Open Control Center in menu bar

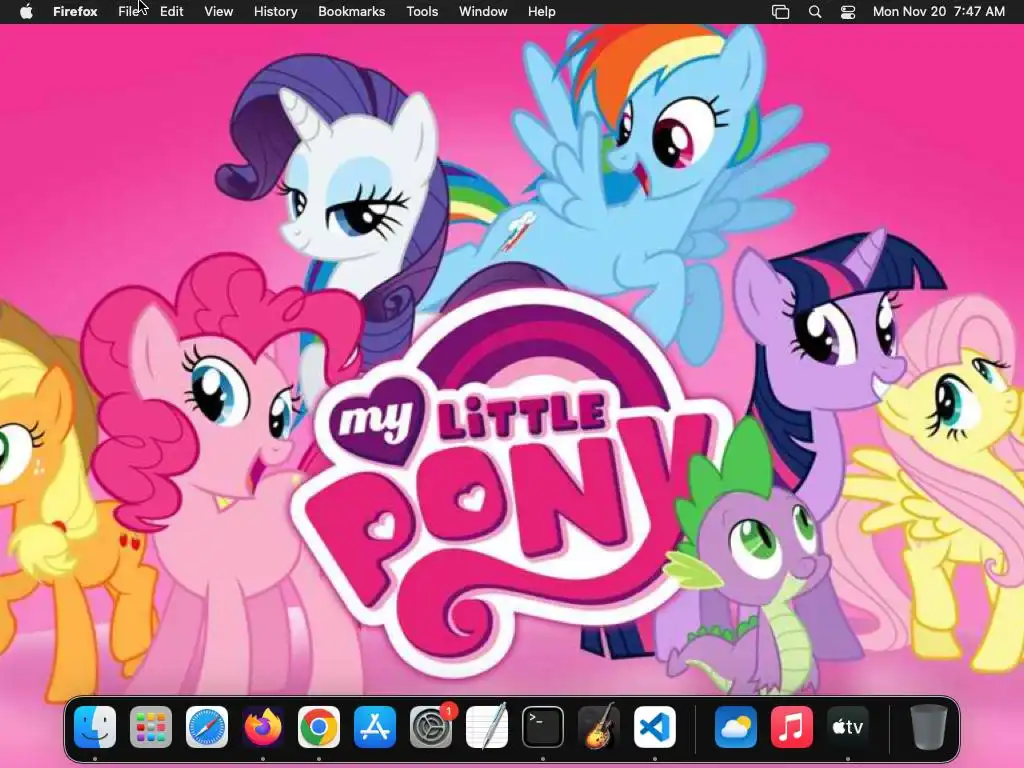click(848, 12)
